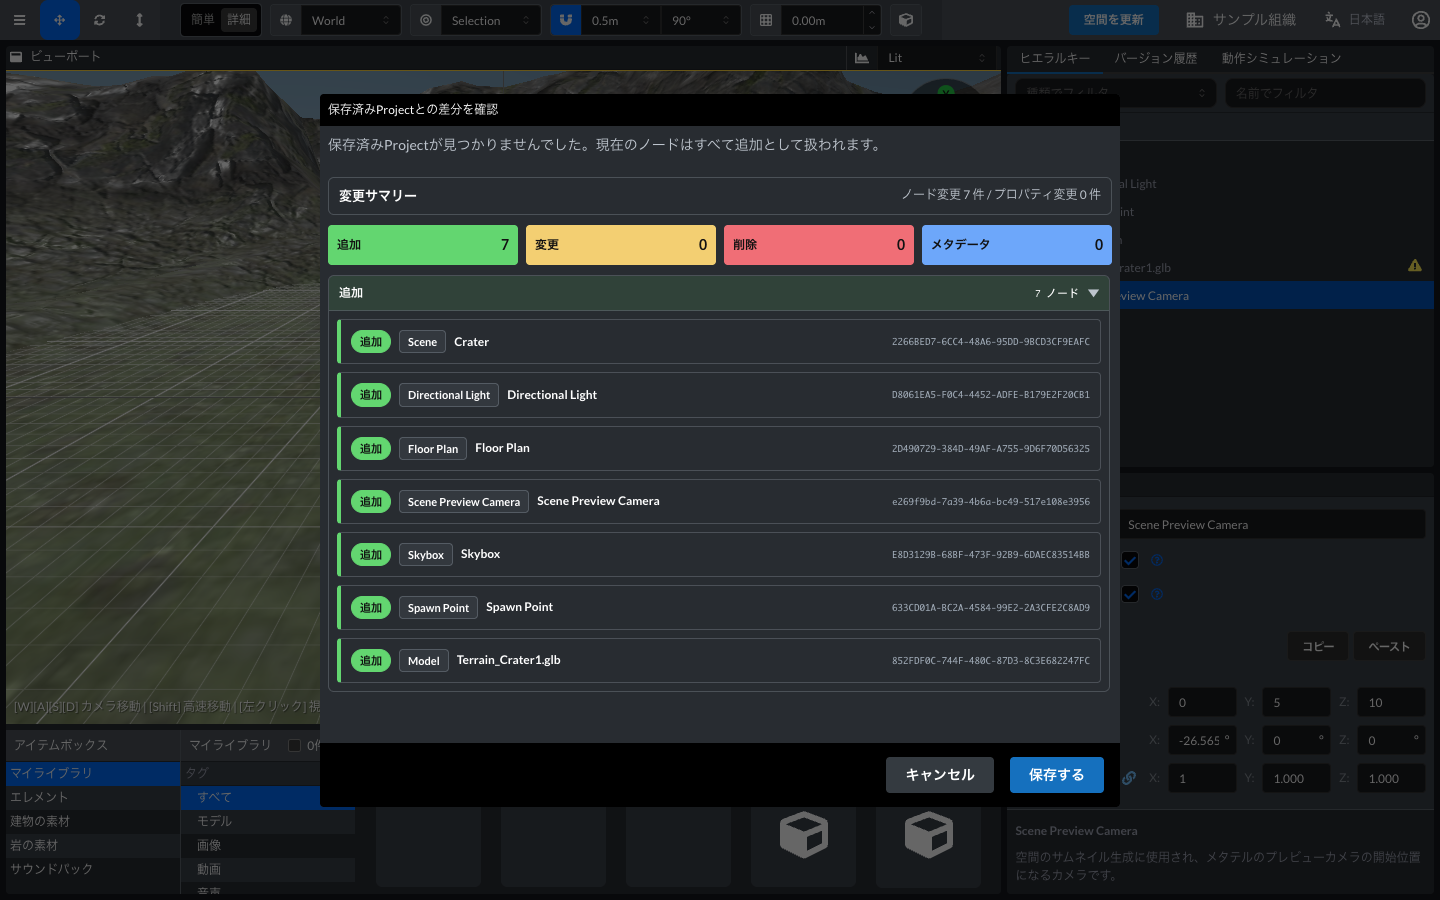
Task: Select the vertical scale tool
Action: (139, 20)
